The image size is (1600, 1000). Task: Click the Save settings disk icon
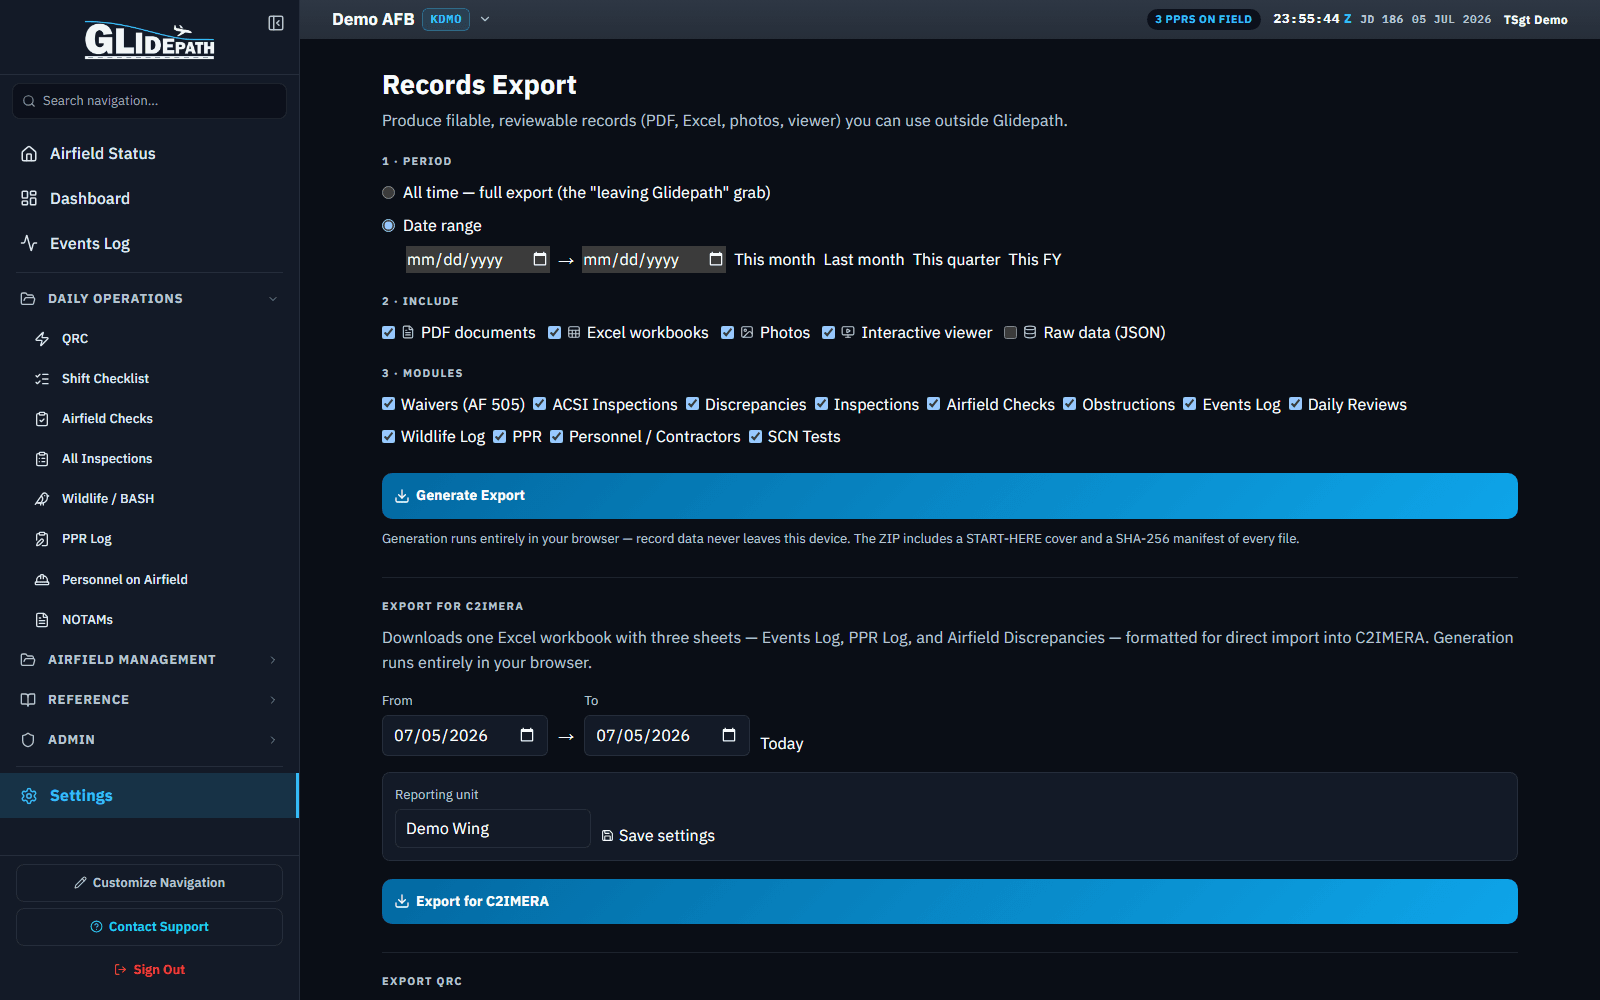click(607, 836)
